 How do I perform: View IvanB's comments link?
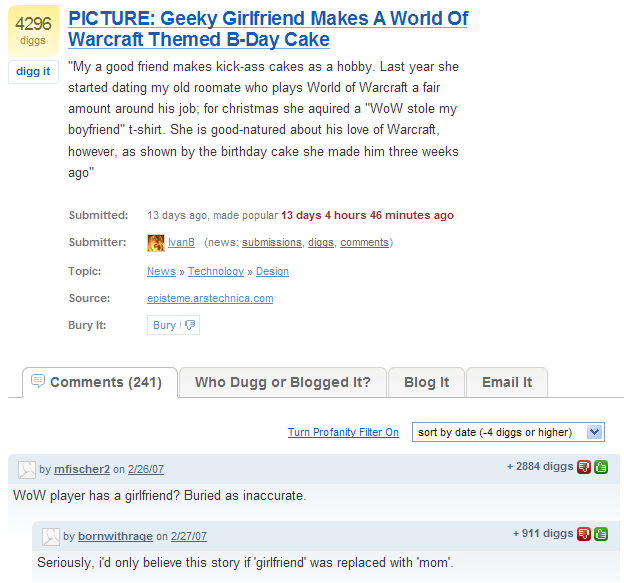pyautogui.click(x=365, y=242)
